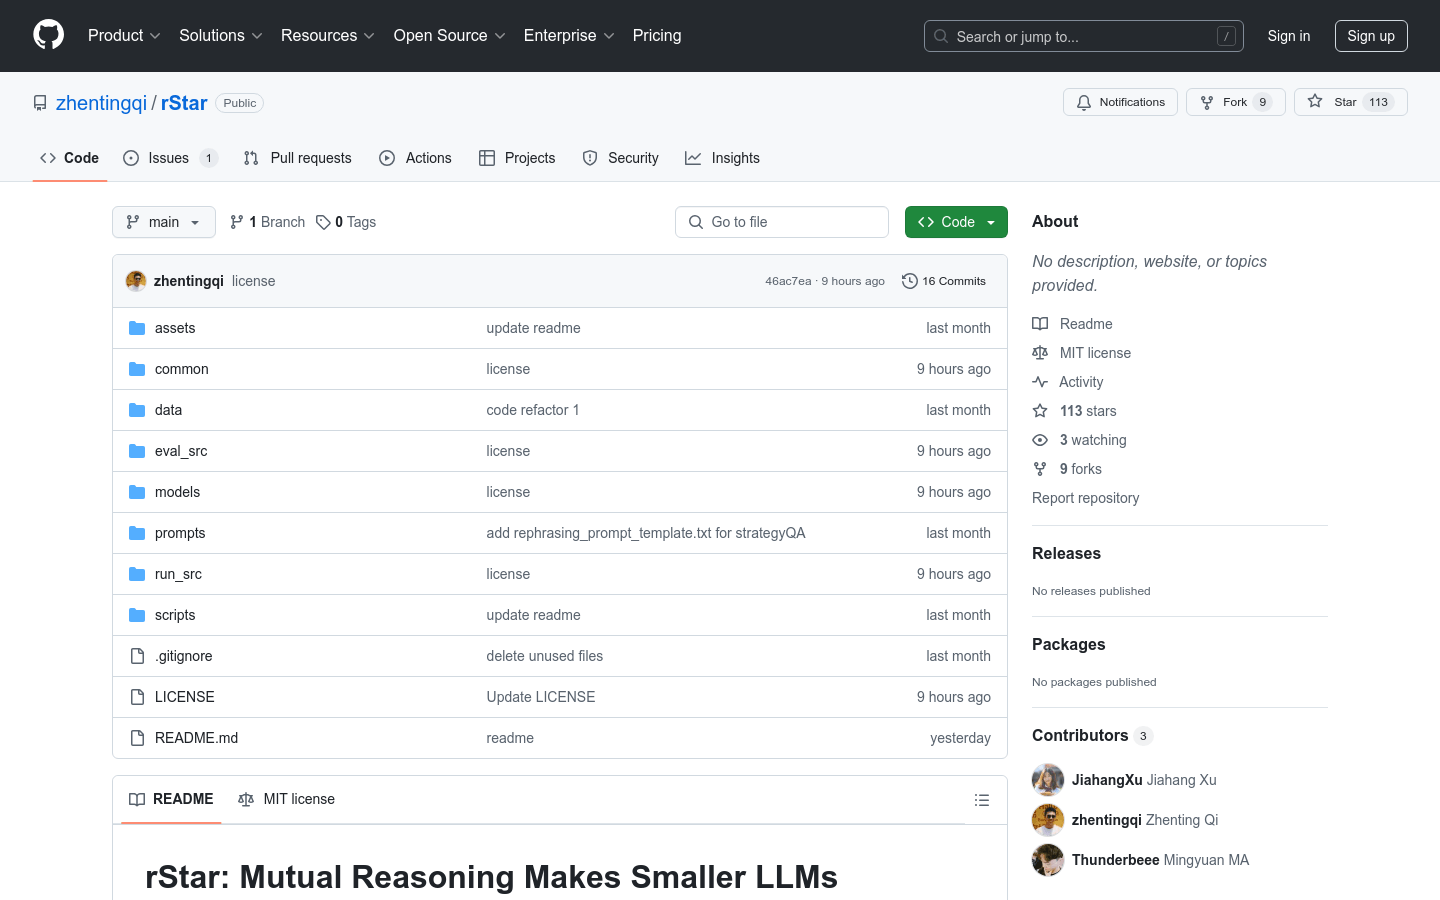Select the MIT license tab below file list

coord(286,799)
